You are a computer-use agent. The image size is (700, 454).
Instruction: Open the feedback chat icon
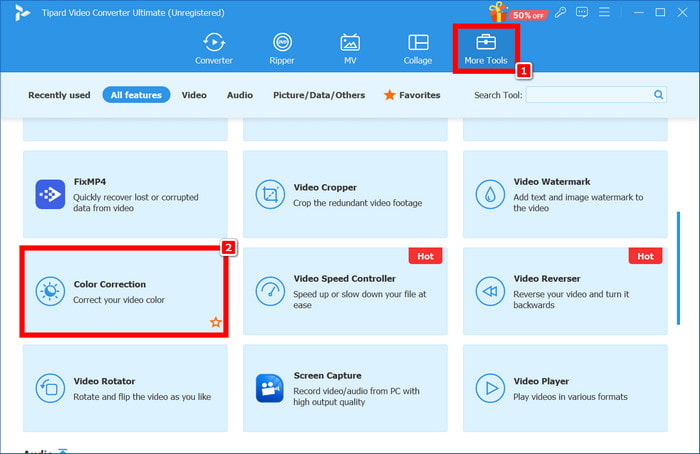582,12
